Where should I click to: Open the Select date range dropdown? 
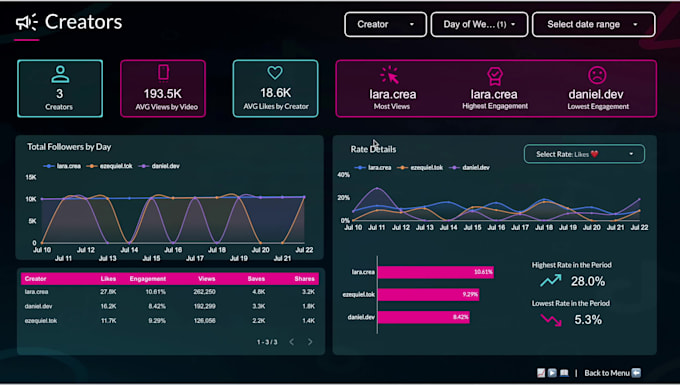(x=593, y=24)
